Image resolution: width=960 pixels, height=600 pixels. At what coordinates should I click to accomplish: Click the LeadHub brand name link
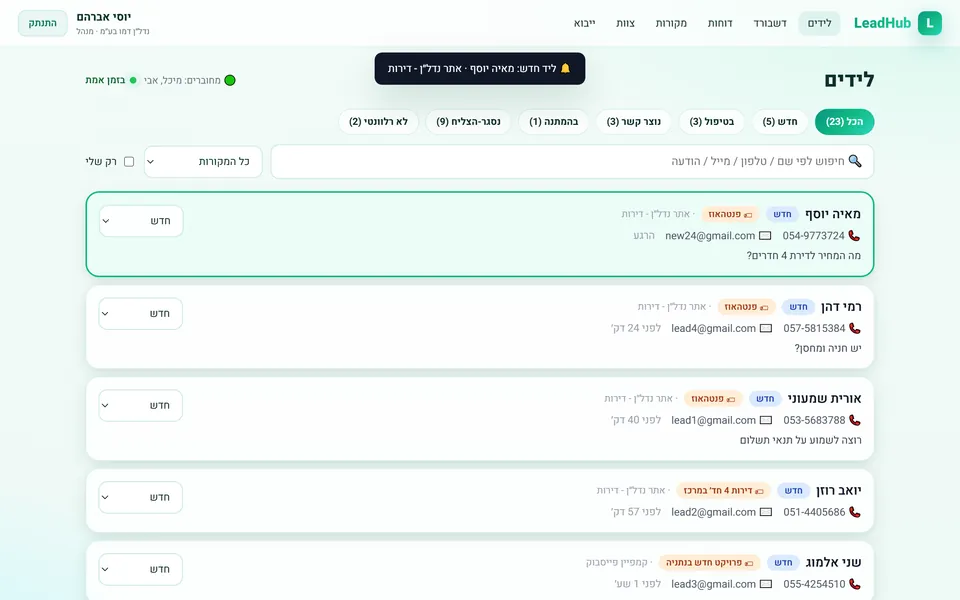[882, 23]
